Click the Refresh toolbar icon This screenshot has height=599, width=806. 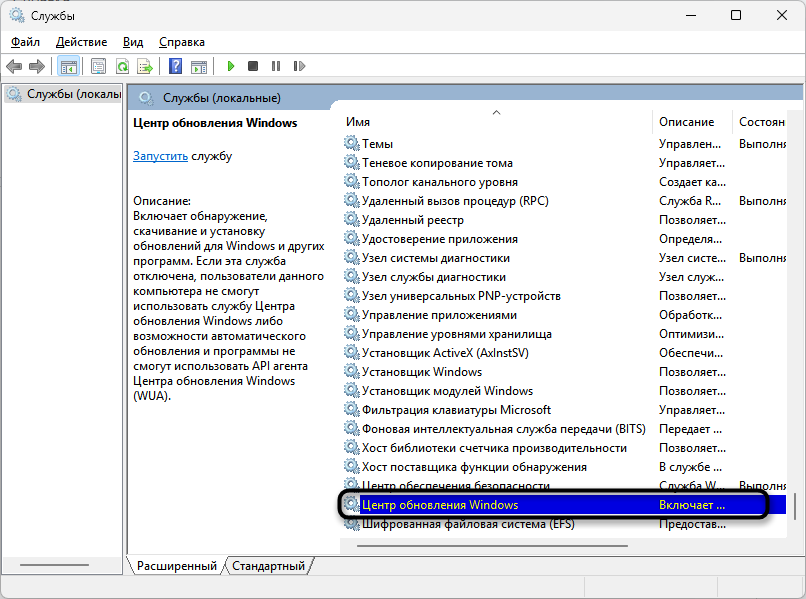122,67
